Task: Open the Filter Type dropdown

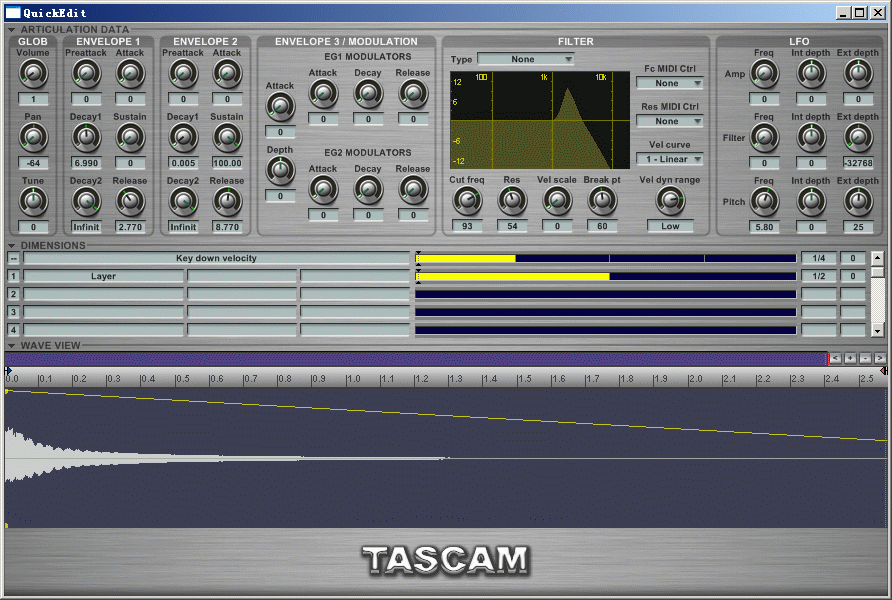Action: (x=526, y=59)
